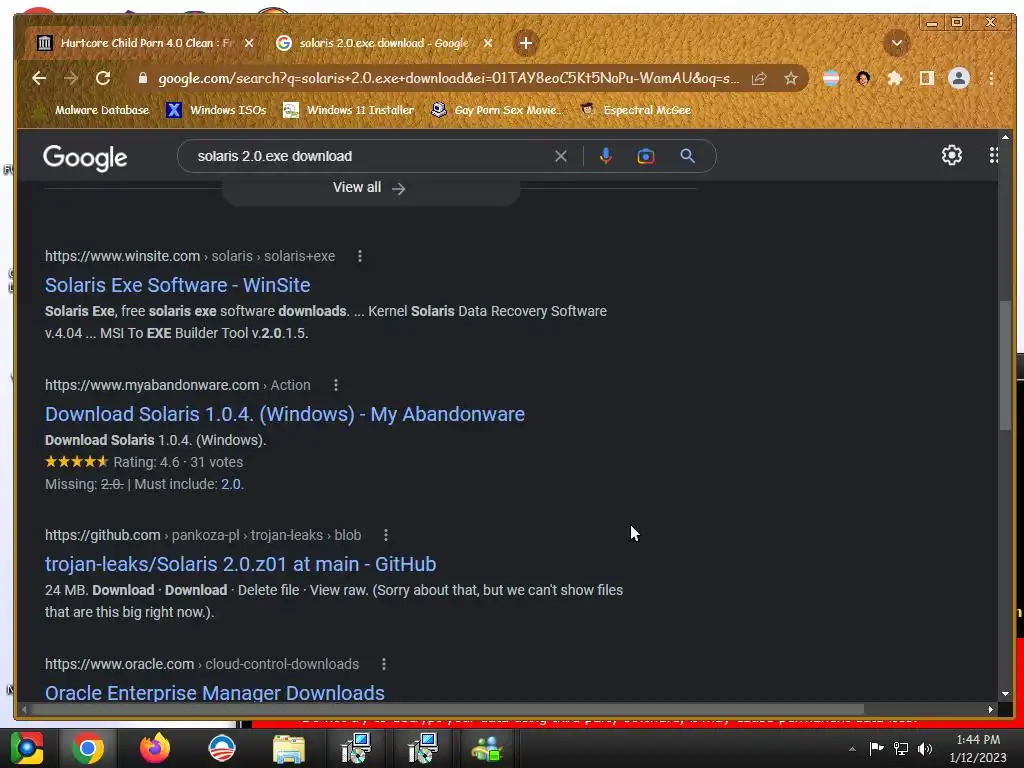
Task: Open the Windows 11 Installer bookmark
Action: point(349,110)
